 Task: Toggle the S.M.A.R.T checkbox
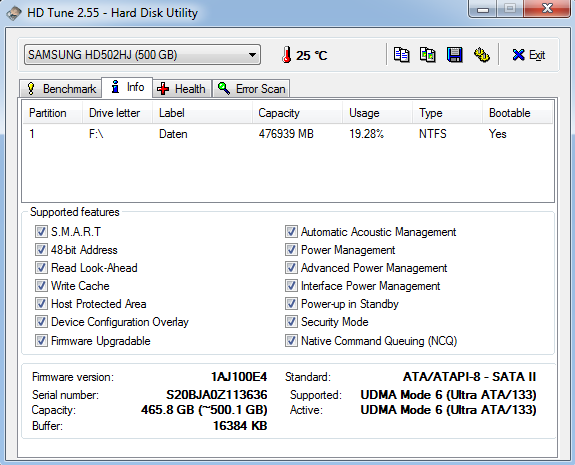pos(41,232)
